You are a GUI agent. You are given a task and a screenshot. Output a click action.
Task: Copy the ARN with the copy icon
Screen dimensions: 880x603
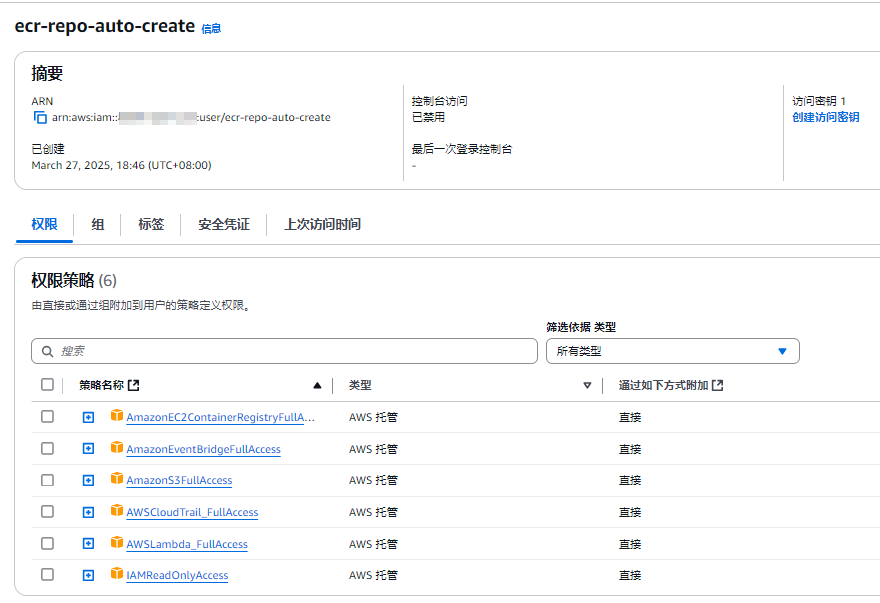40,117
